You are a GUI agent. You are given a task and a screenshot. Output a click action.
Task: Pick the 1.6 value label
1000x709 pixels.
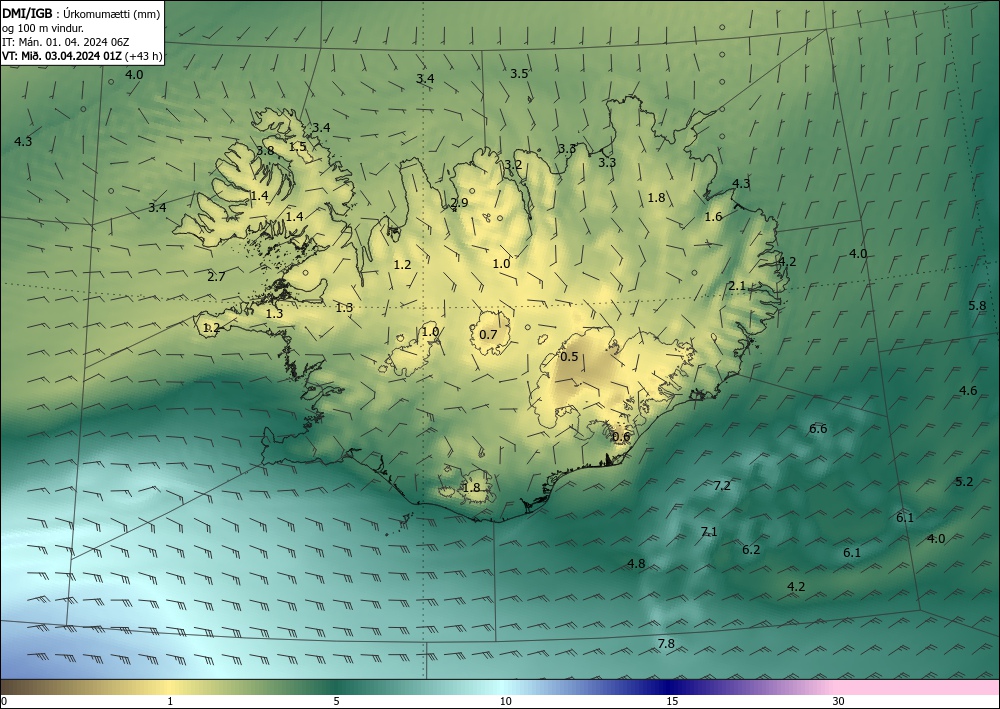[713, 217]
